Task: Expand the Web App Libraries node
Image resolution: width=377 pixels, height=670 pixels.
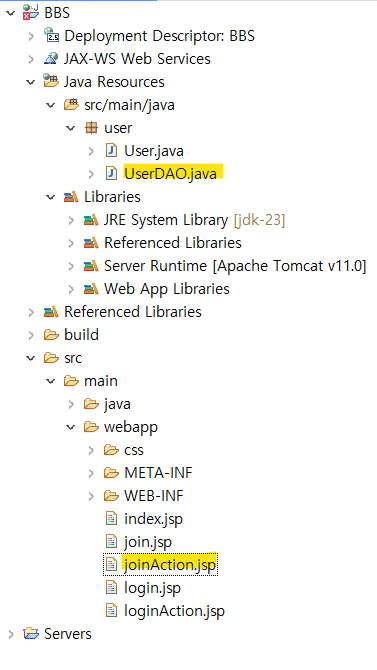Action: pyautogui.click(x=71, y=289)
